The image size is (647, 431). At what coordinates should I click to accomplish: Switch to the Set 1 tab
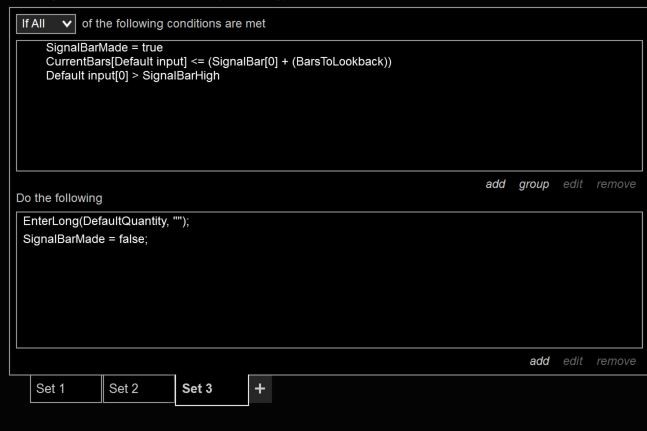66,389
